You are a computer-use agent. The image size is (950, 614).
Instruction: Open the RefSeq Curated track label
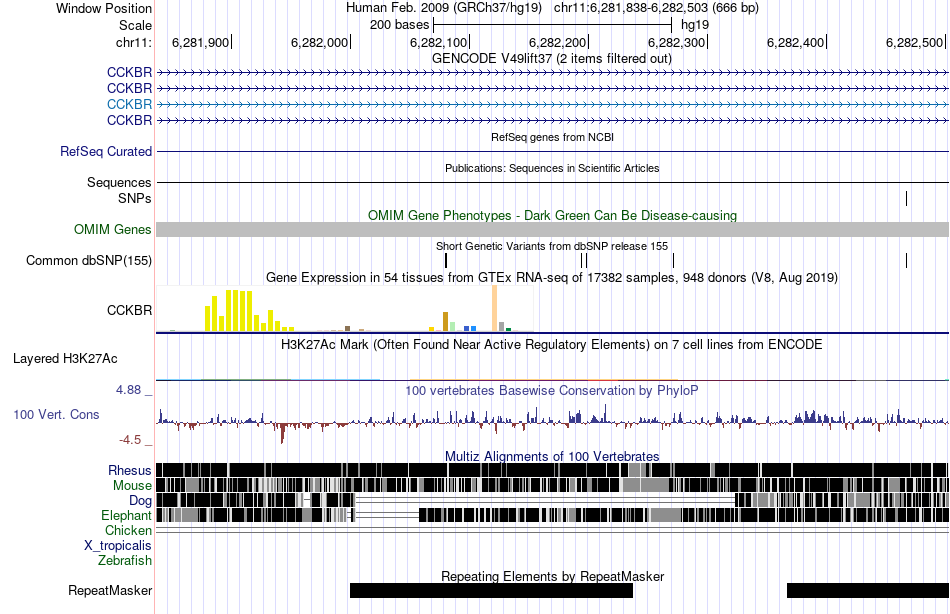106,152
